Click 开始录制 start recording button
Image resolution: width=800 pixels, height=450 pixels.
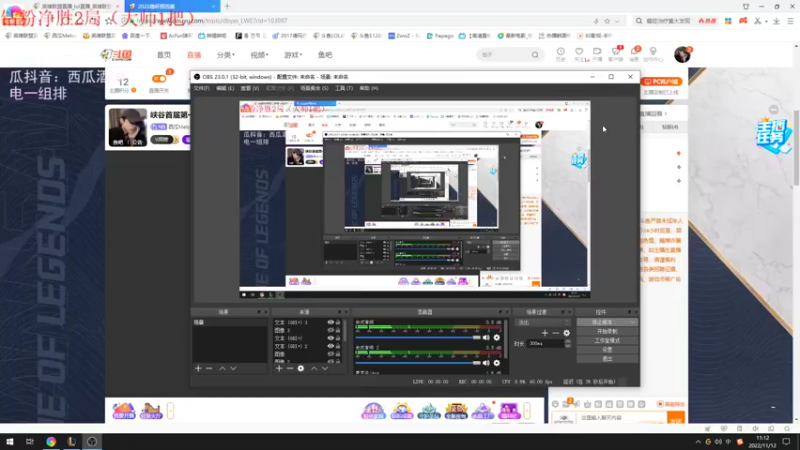[x=607, y=332]
